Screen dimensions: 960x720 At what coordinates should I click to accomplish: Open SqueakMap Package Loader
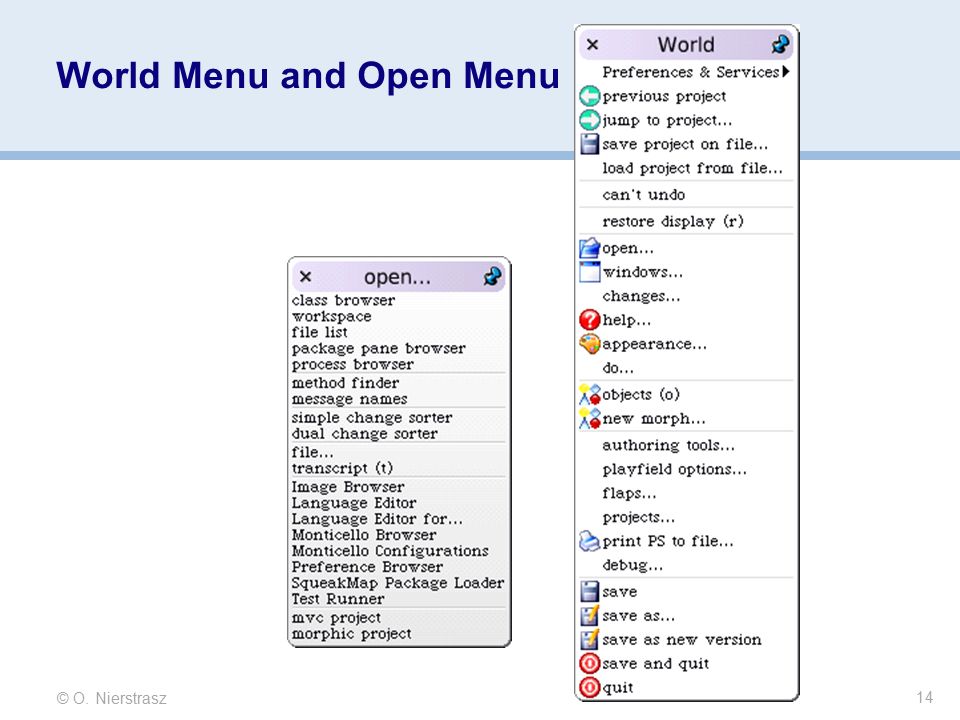click(399, 583)
